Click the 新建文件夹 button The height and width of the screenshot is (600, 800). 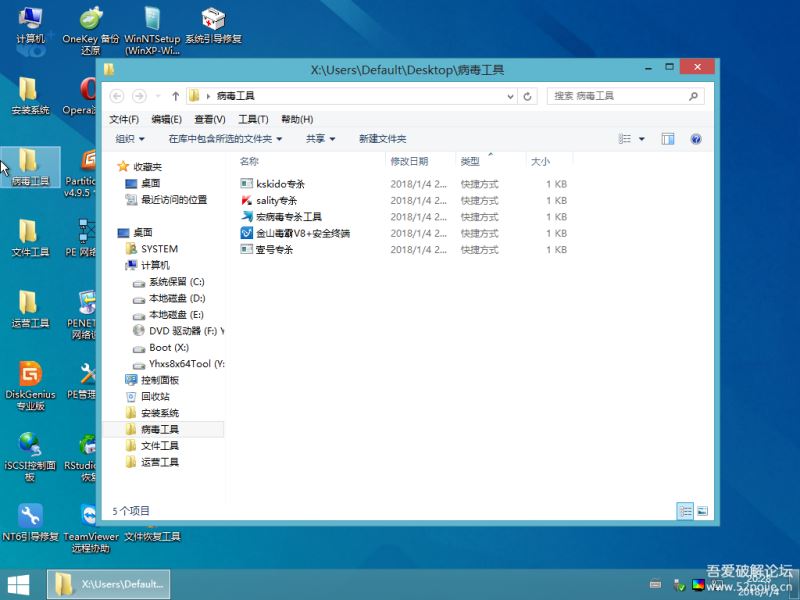point(382,139)
